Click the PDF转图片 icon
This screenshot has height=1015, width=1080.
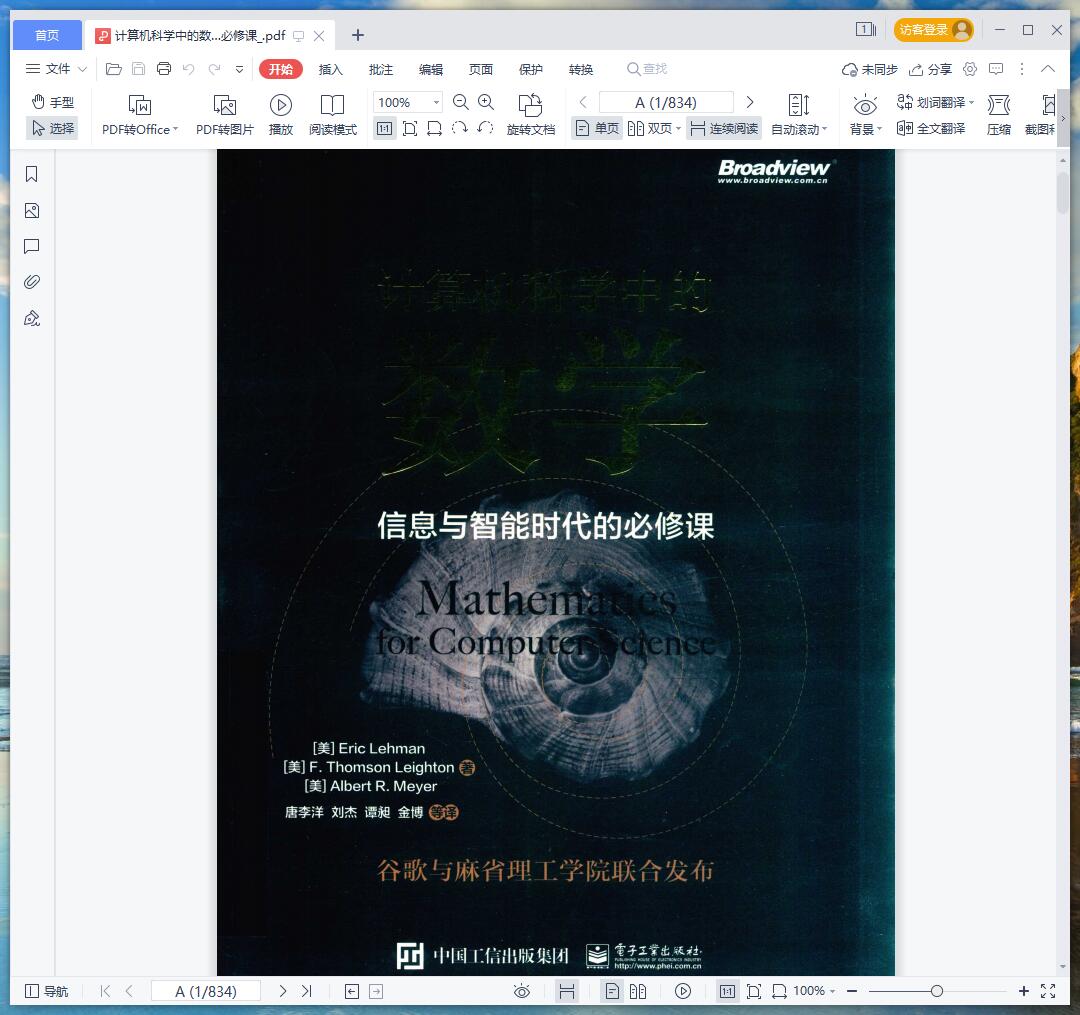pos(225,115)
